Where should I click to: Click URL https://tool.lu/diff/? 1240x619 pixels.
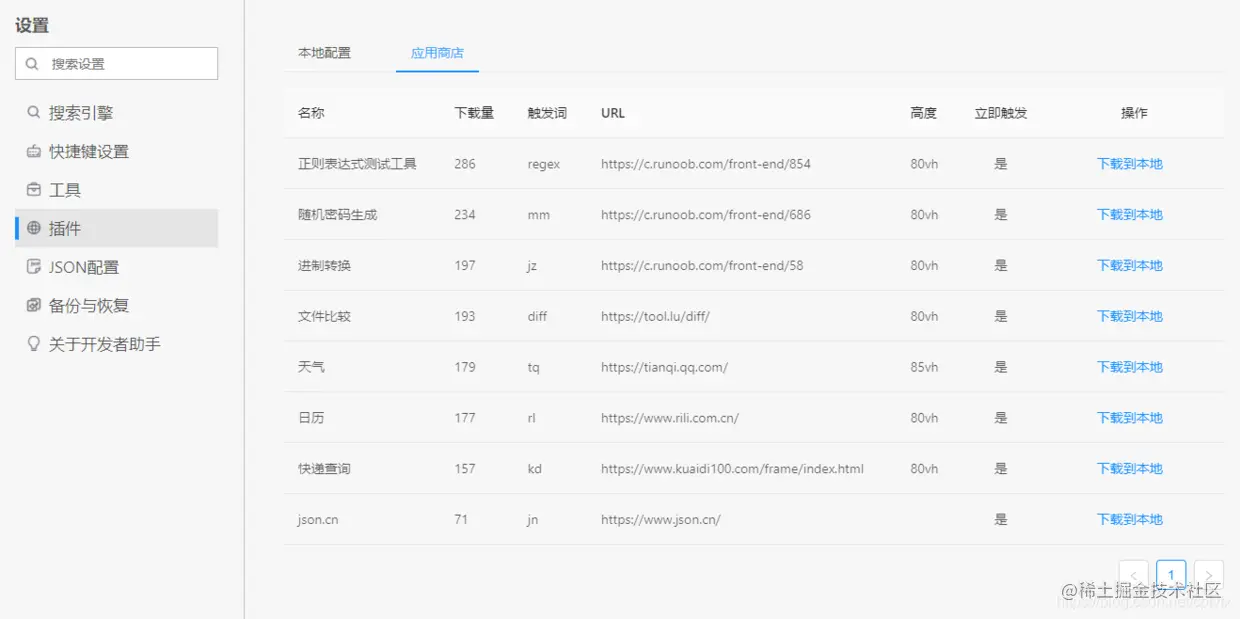655,316
